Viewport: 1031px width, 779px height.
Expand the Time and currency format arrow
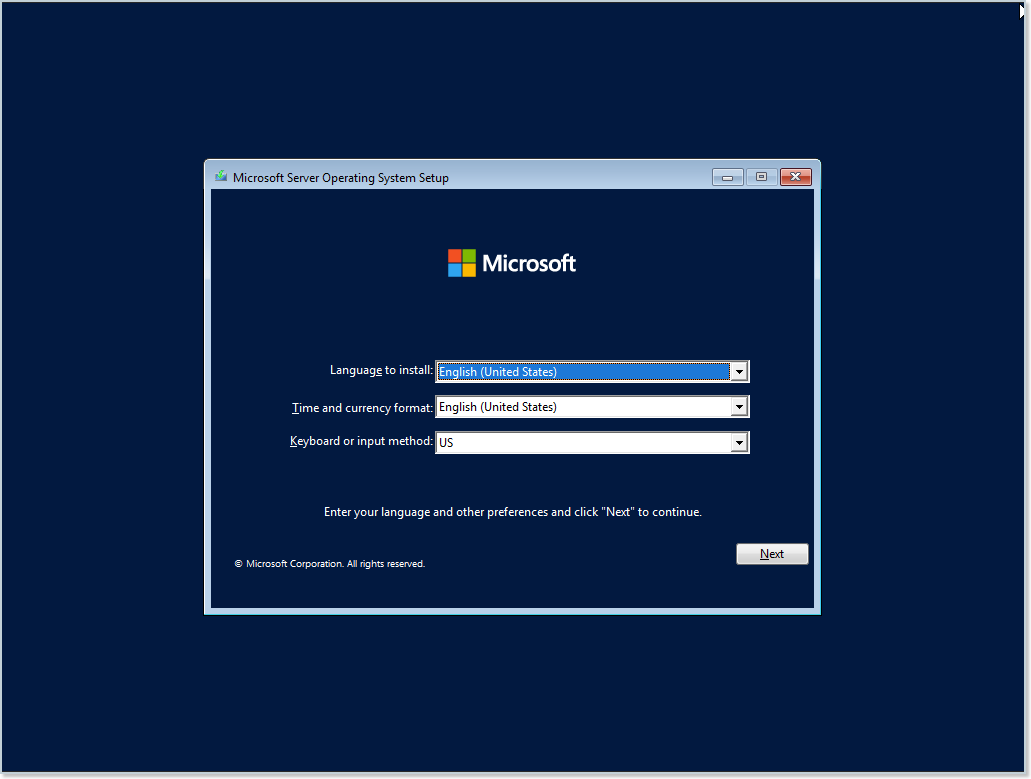(739, 408)
